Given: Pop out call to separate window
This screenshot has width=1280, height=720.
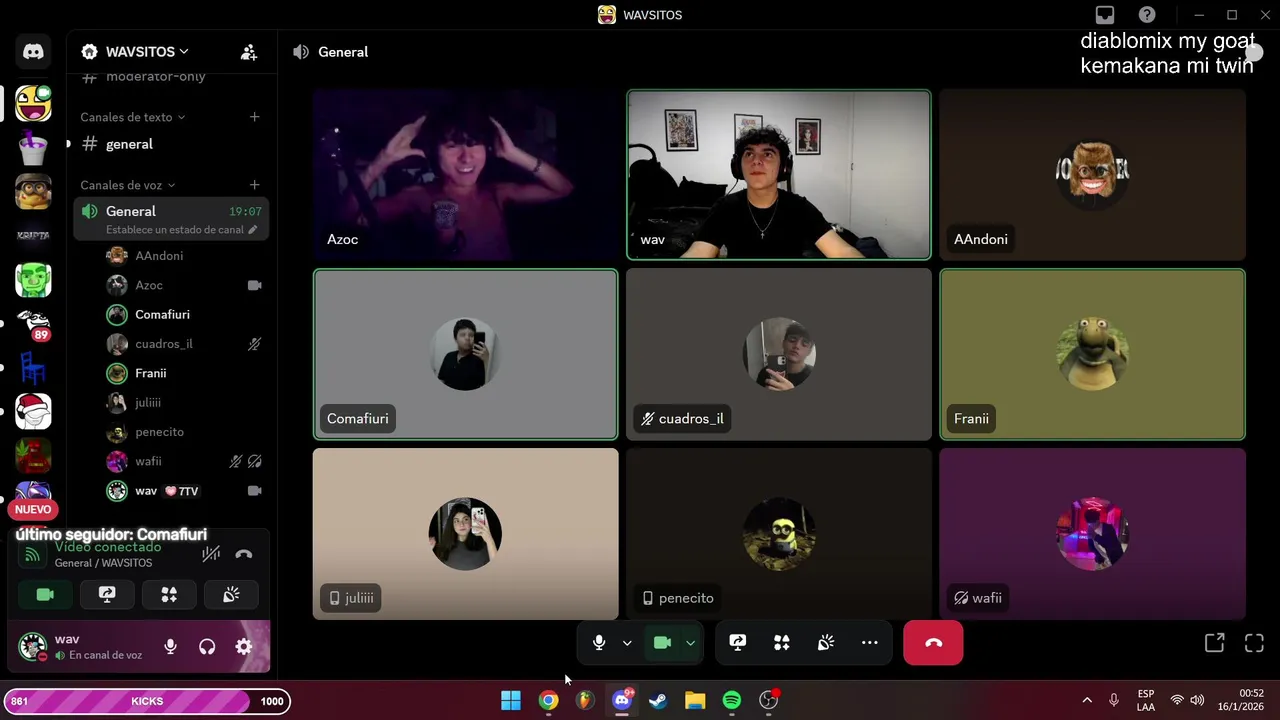Looking at the screenshot, I should point(1214,643).
